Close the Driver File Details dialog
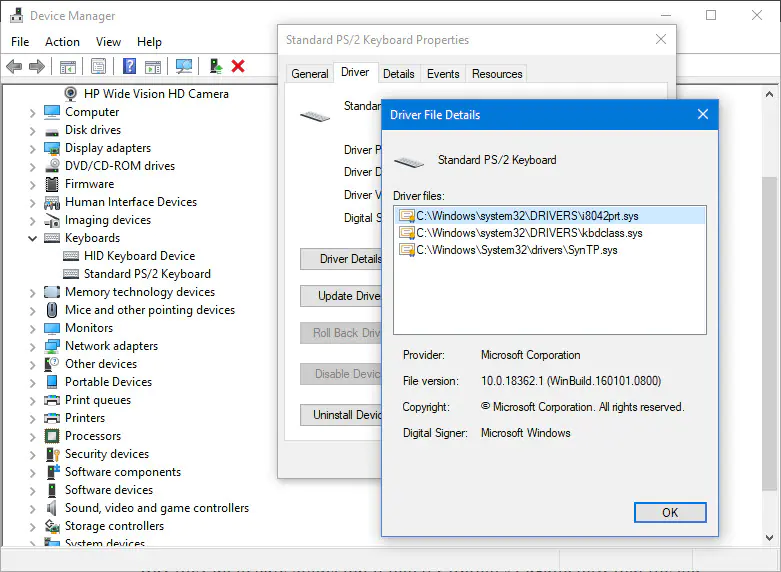 click(x=703, y=115)
